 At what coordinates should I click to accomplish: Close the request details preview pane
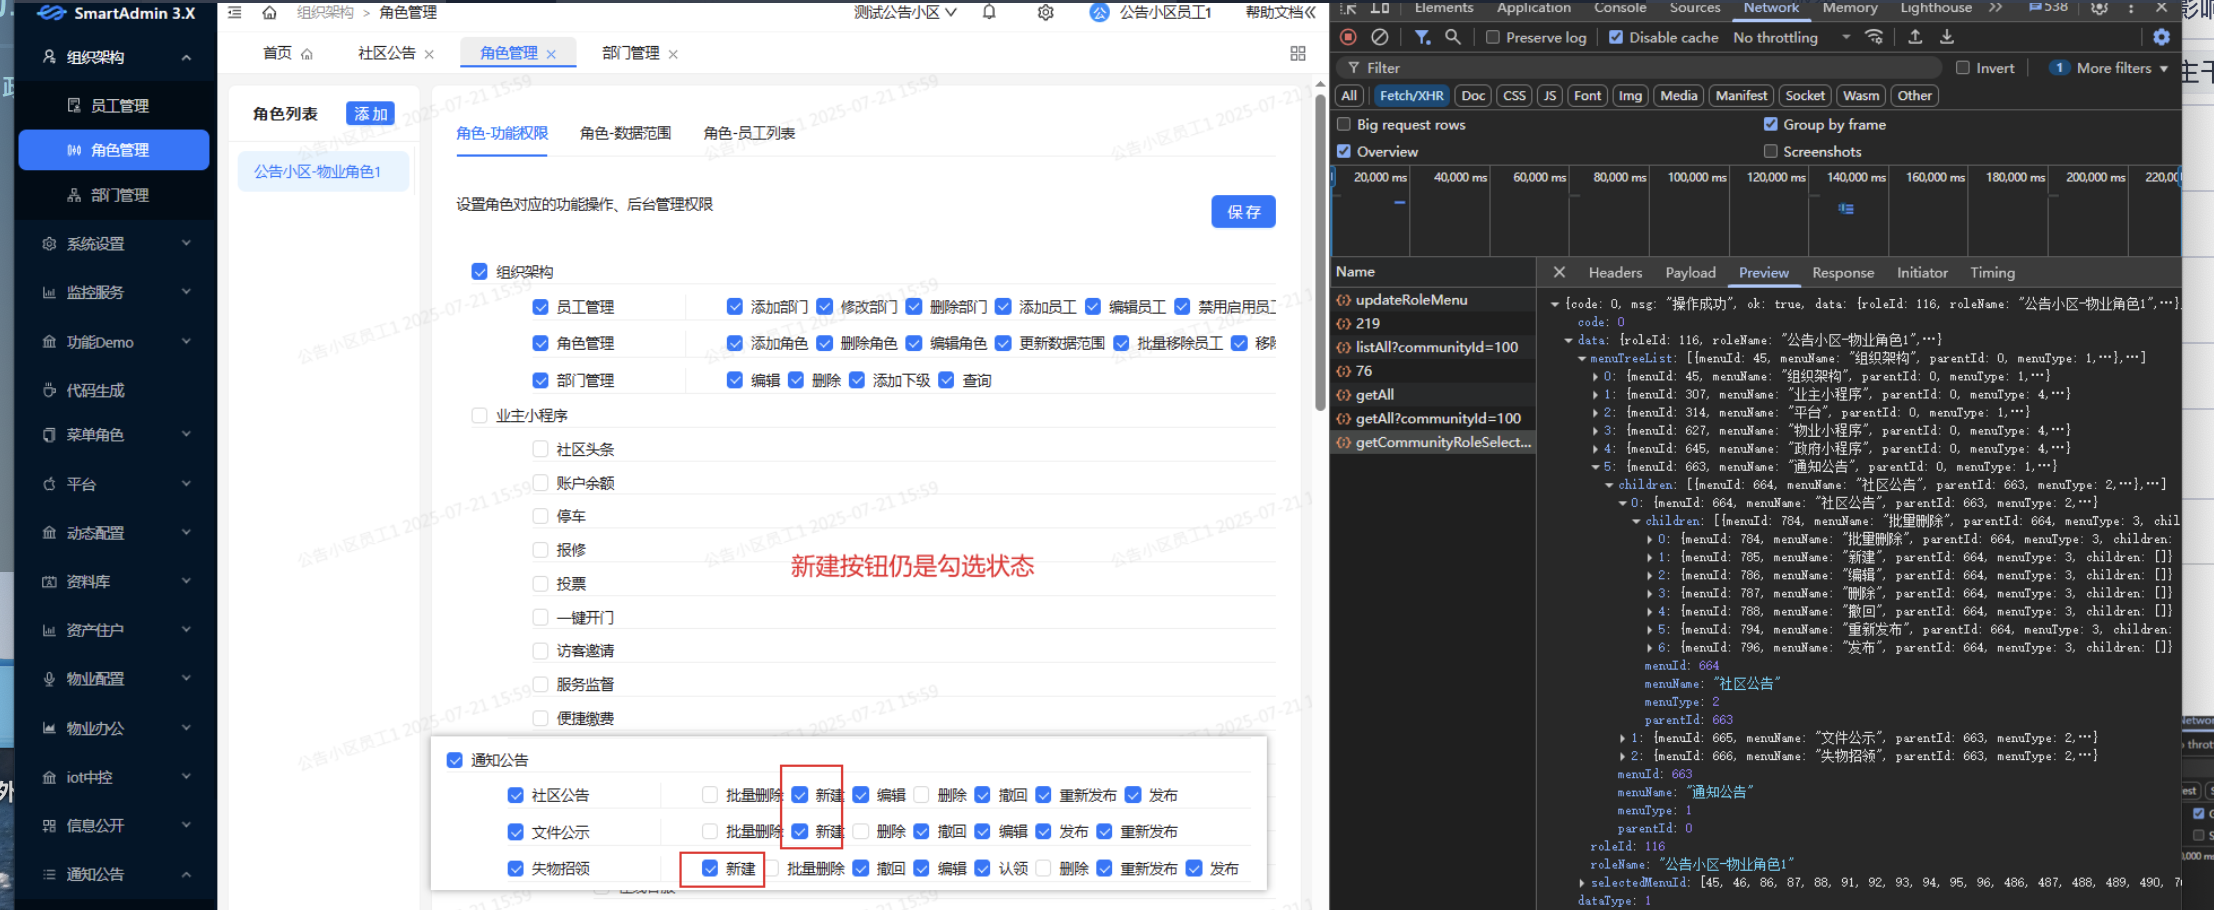pyautogui.click(x=1559, y=273)
